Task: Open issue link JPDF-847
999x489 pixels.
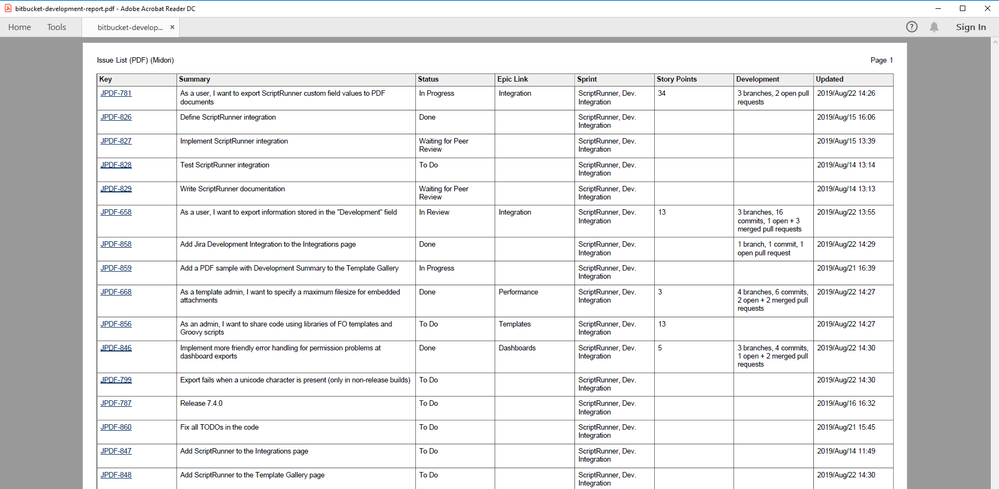Action: 116,451
